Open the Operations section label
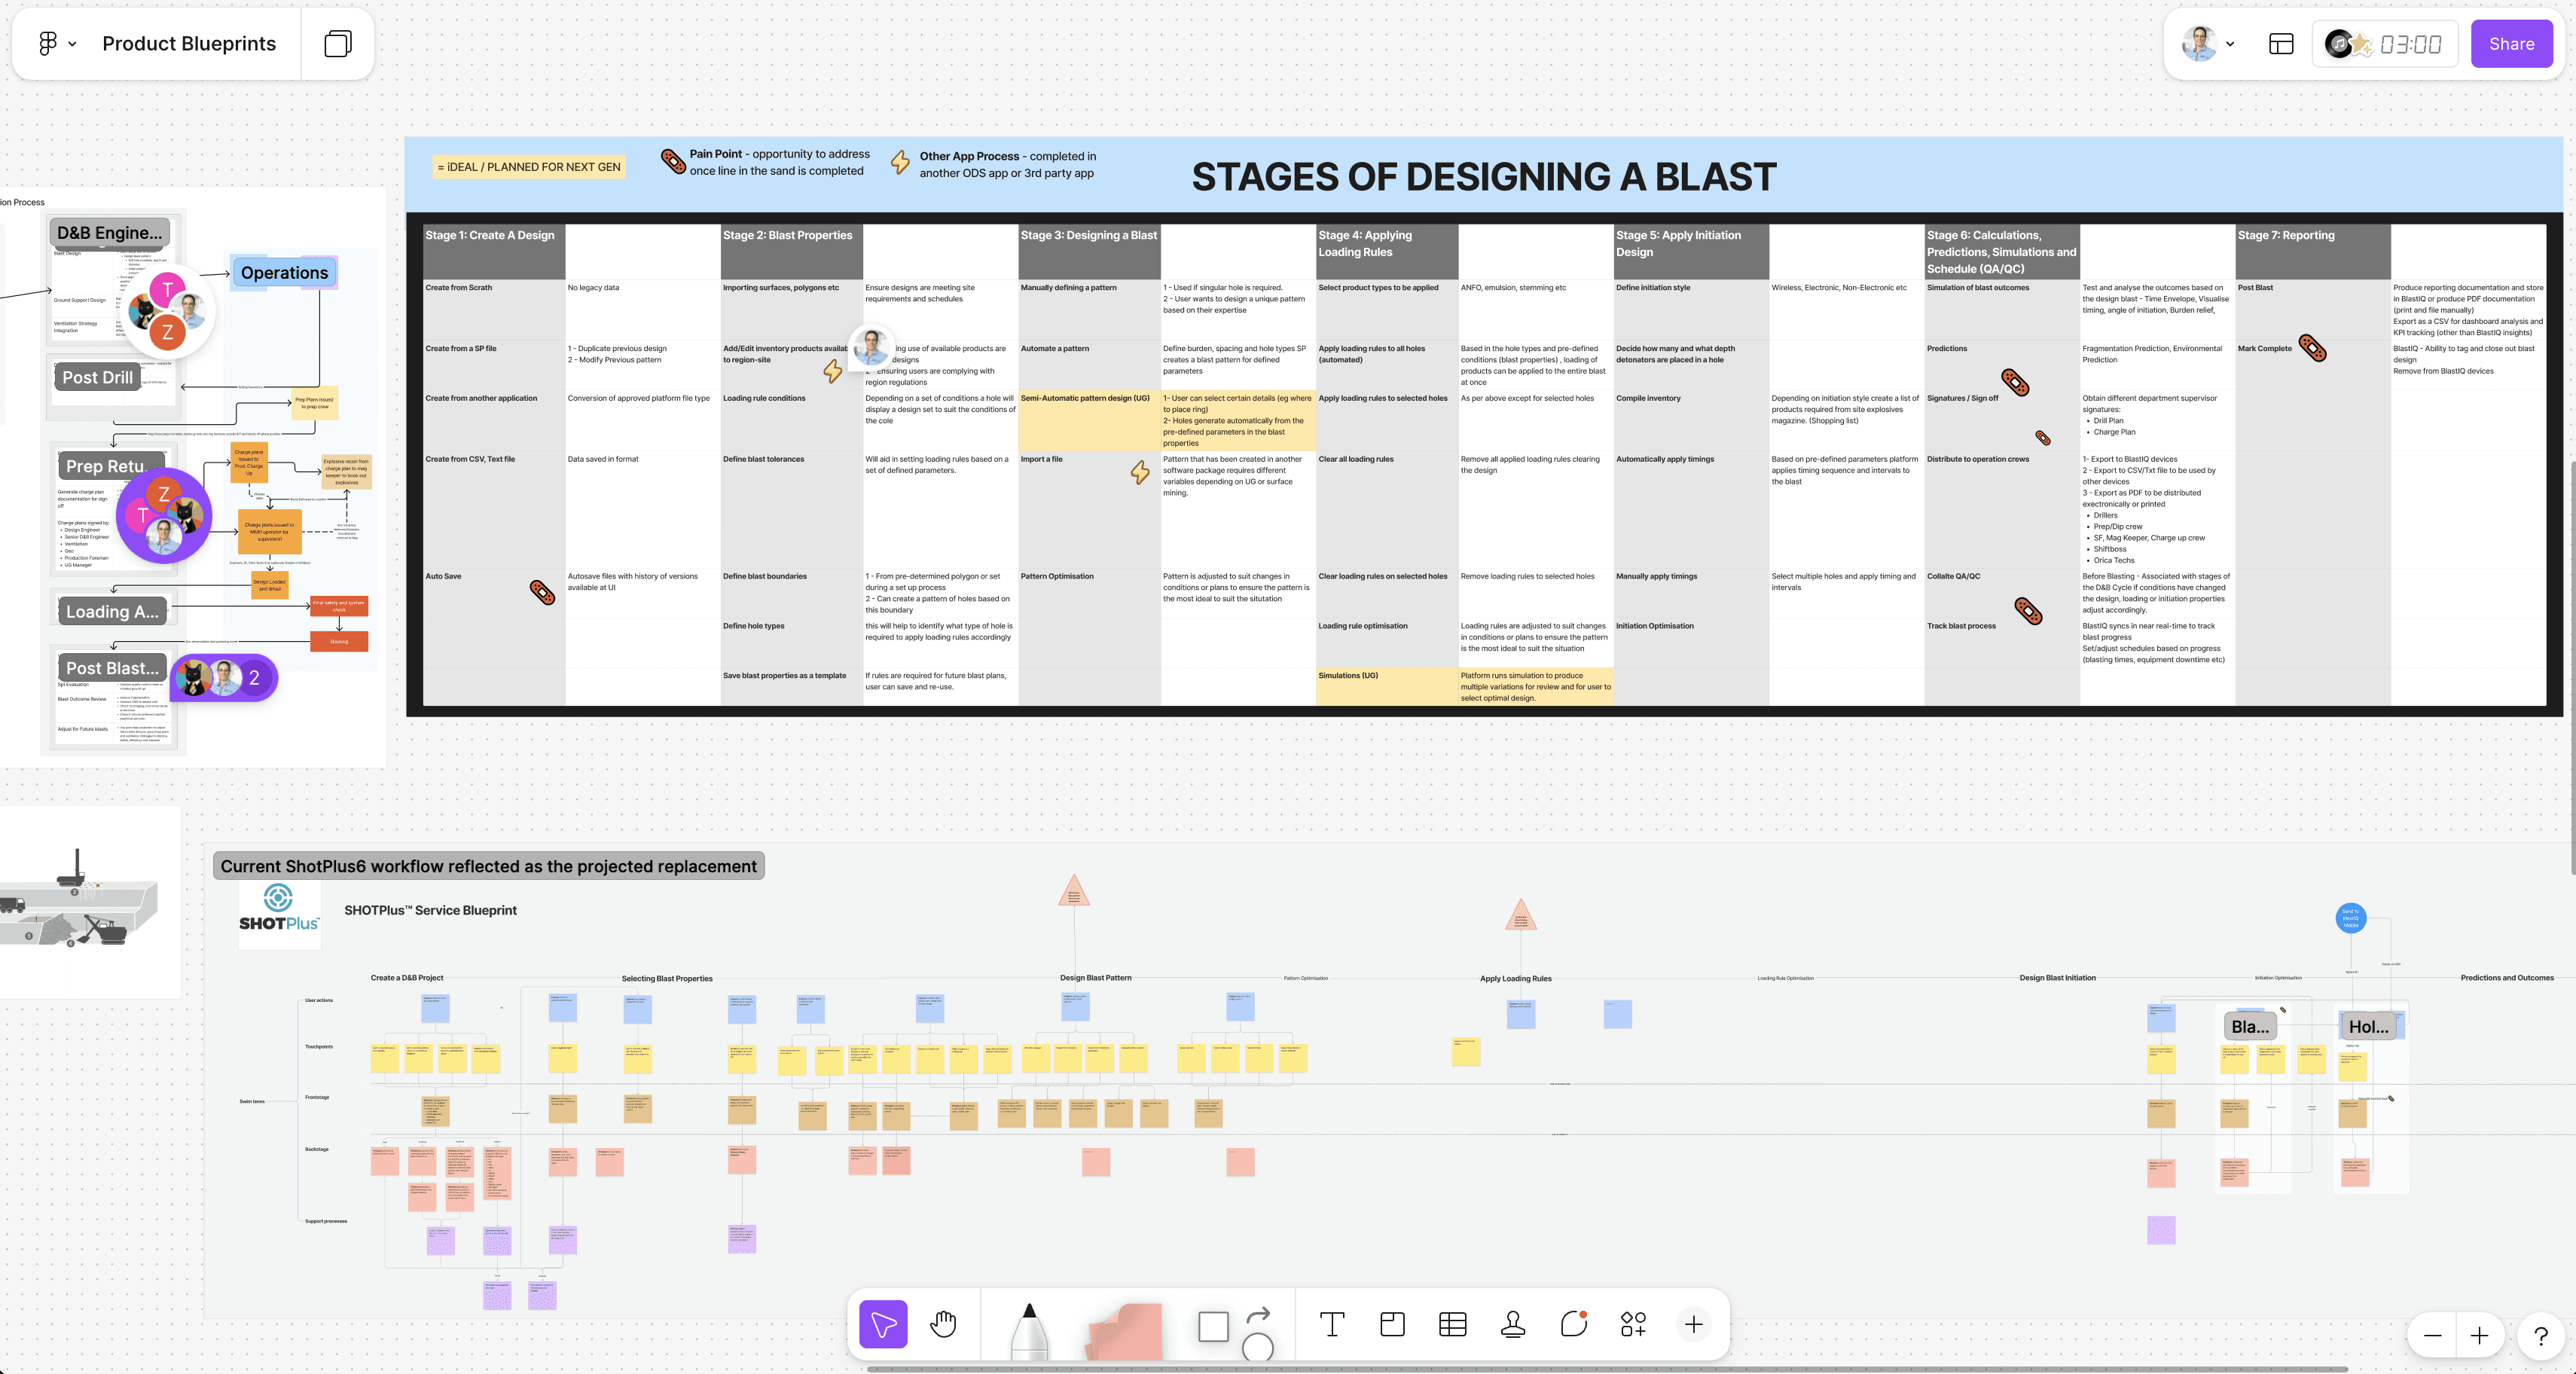 (x=284, y=273)
